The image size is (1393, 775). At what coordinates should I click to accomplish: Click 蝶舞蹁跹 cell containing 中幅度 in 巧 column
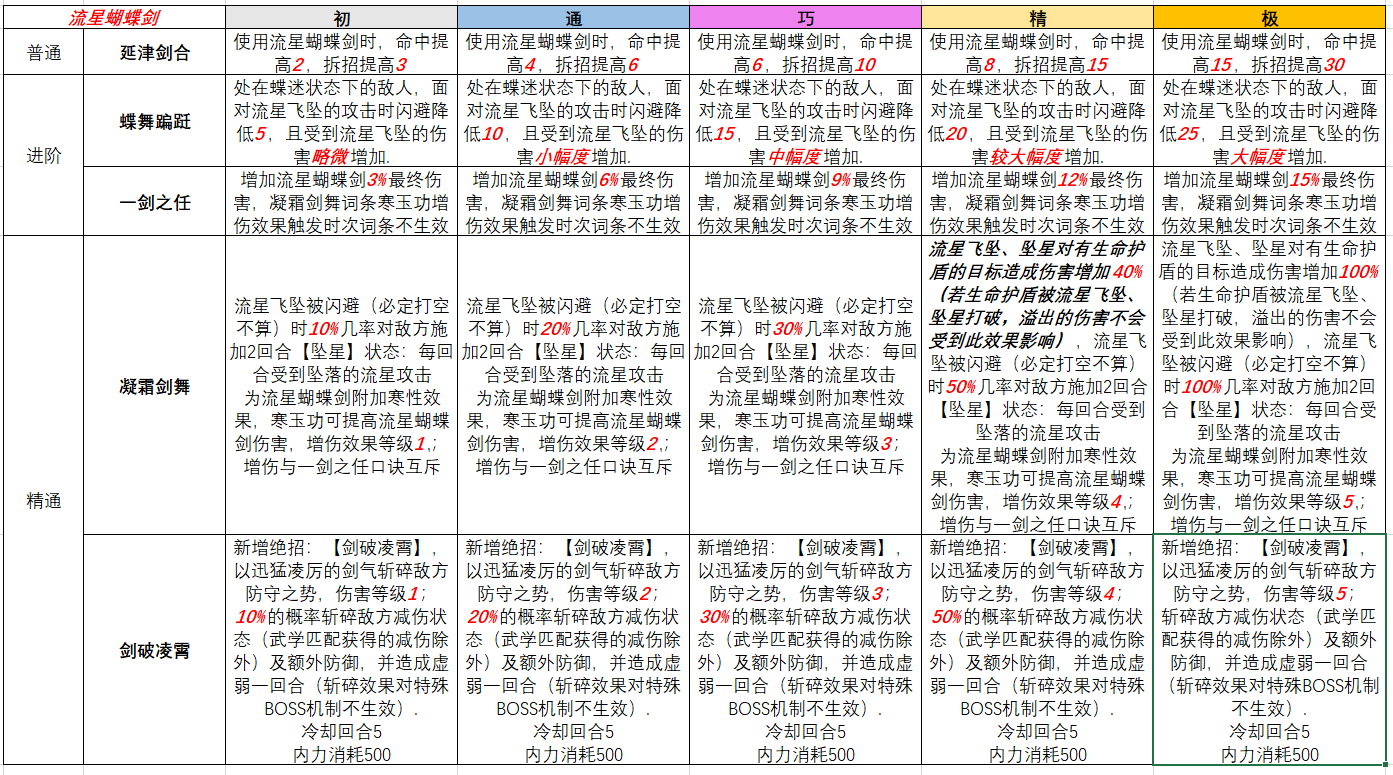tap(805, 121)
